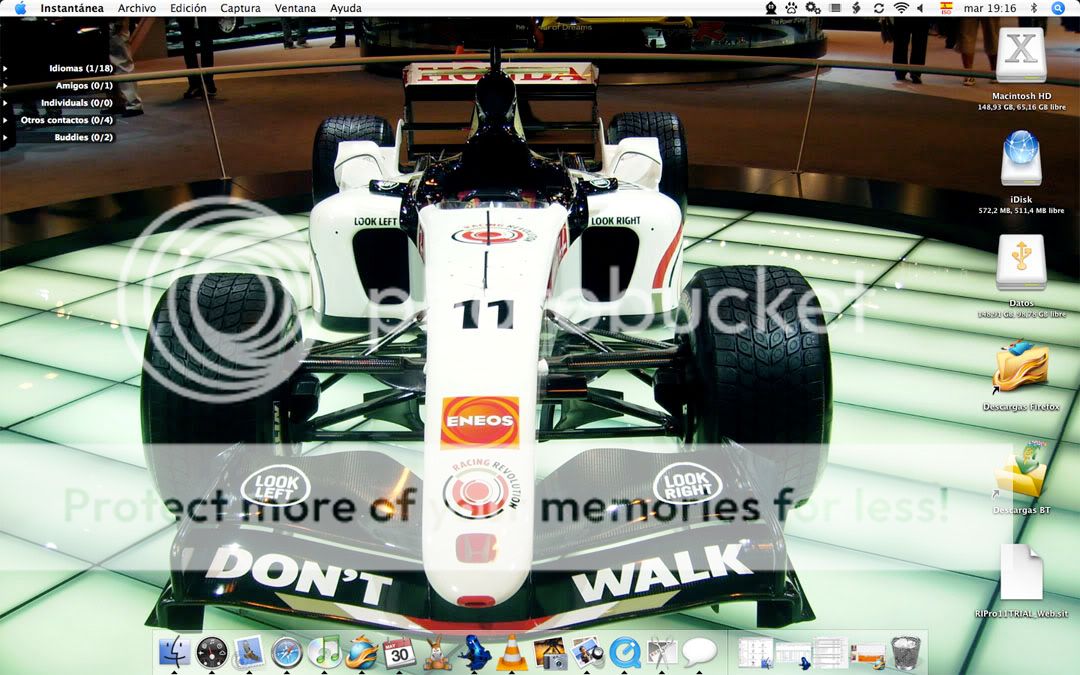Open the Archivo menu

[x=137, y=8]
